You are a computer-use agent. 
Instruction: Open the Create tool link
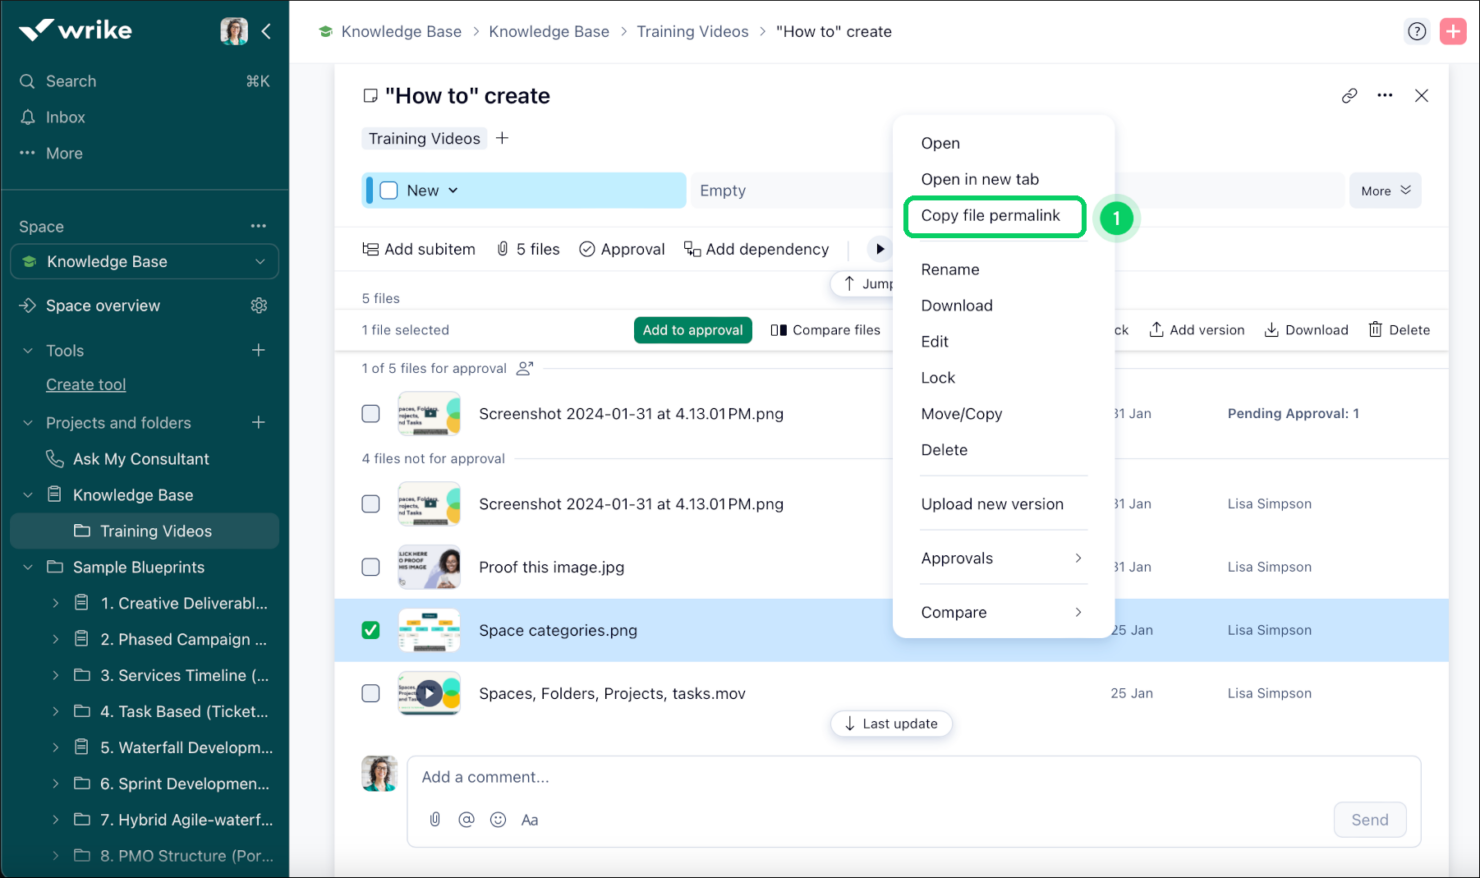(85, 384)
